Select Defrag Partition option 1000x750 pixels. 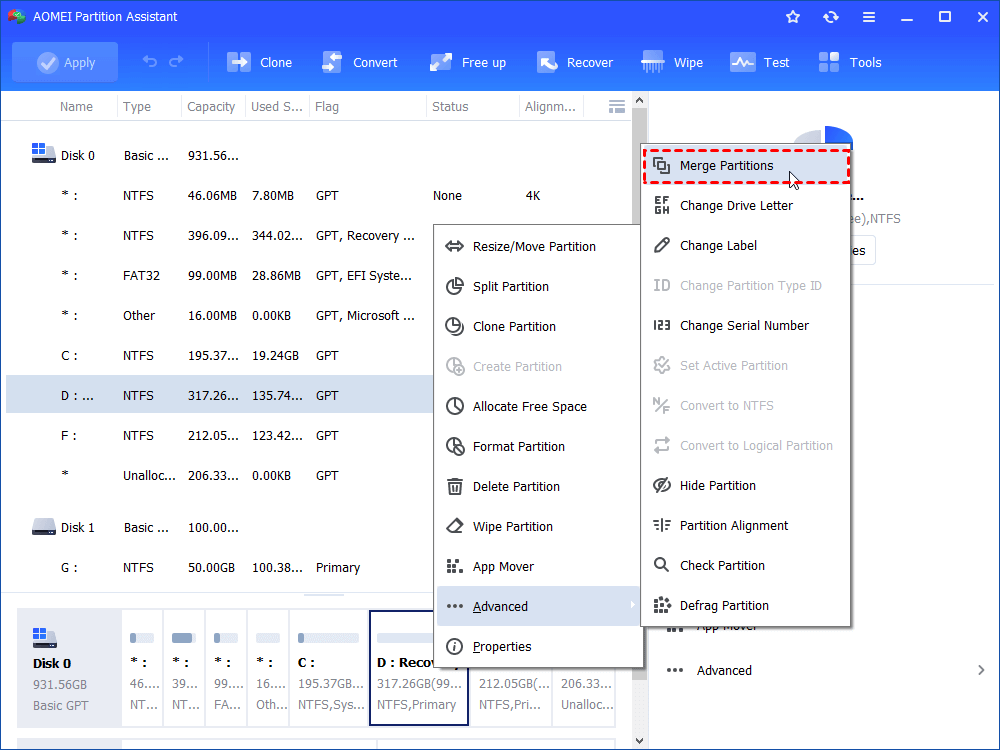(746, 605)
